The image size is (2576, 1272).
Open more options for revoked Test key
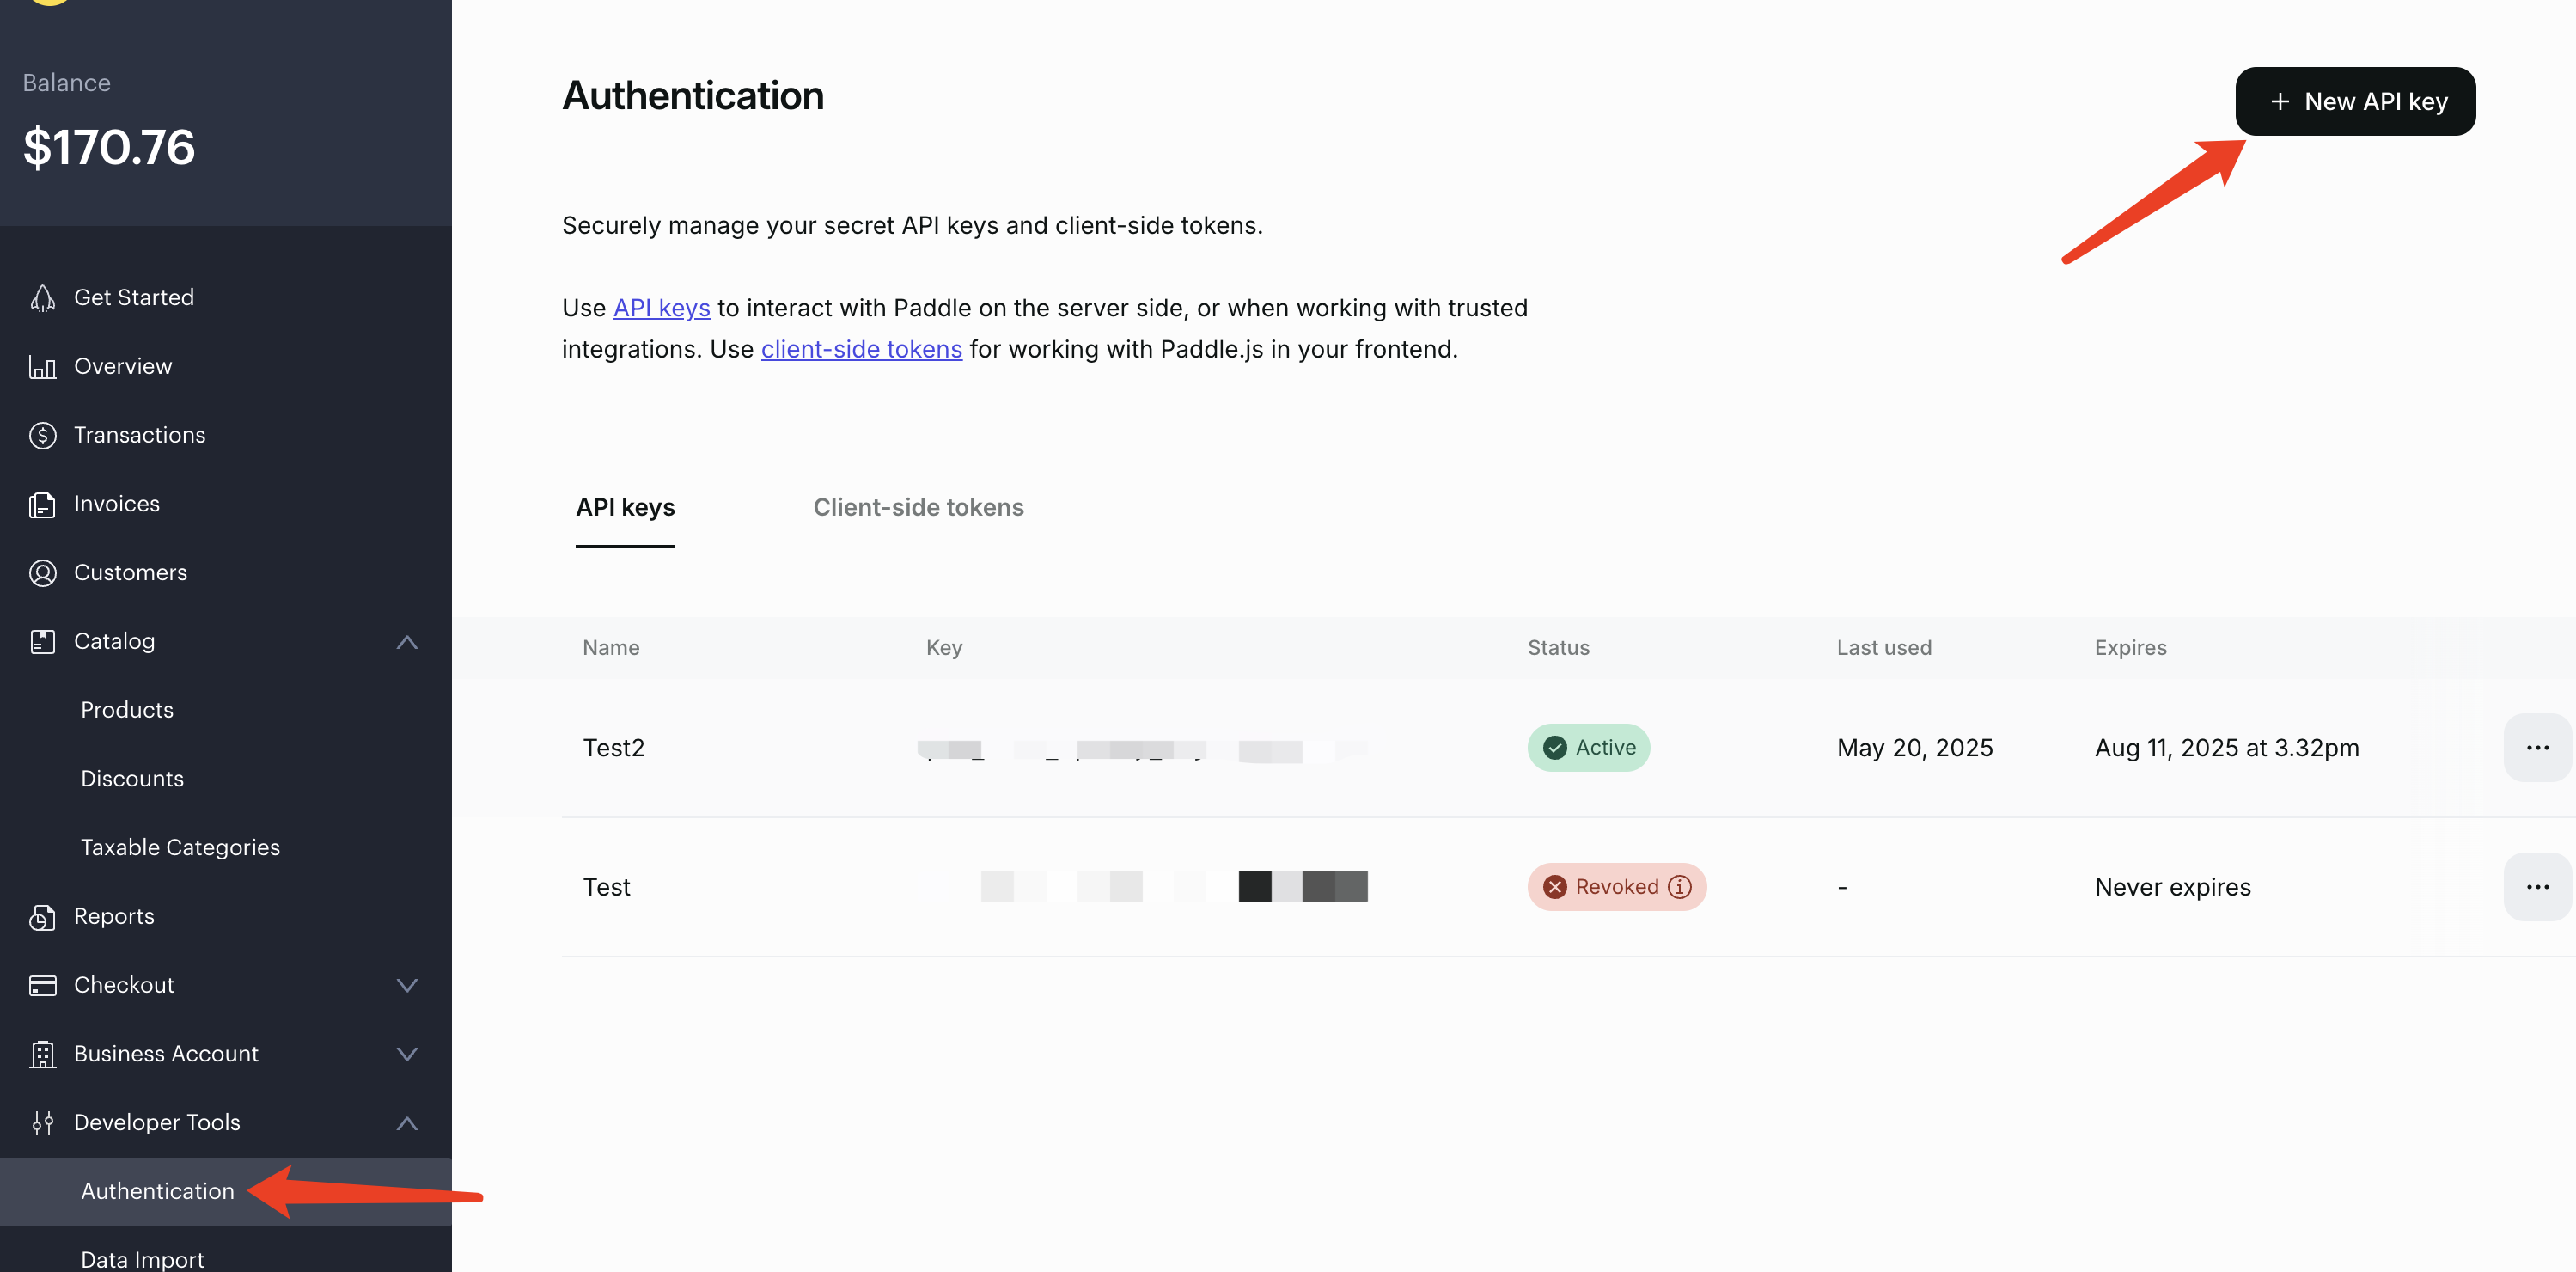click(x=2536, y=887)
